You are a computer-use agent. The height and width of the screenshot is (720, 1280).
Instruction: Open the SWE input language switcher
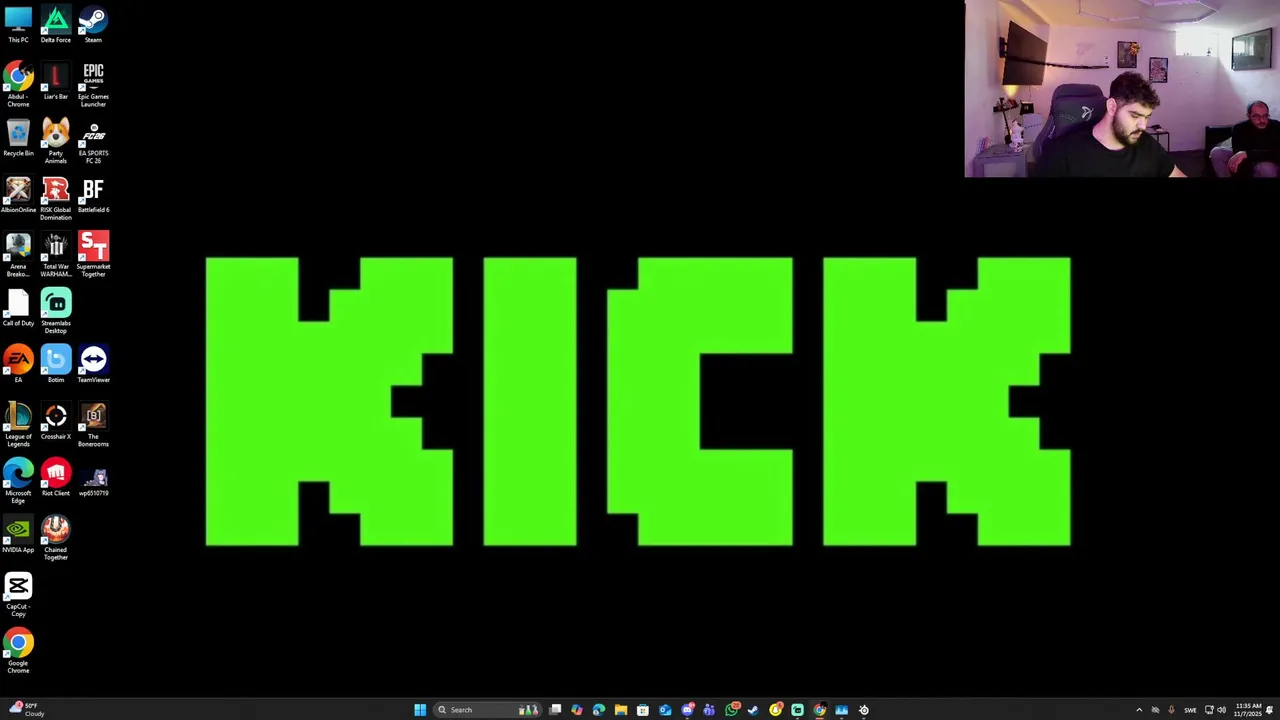[x=1190, y=710]
